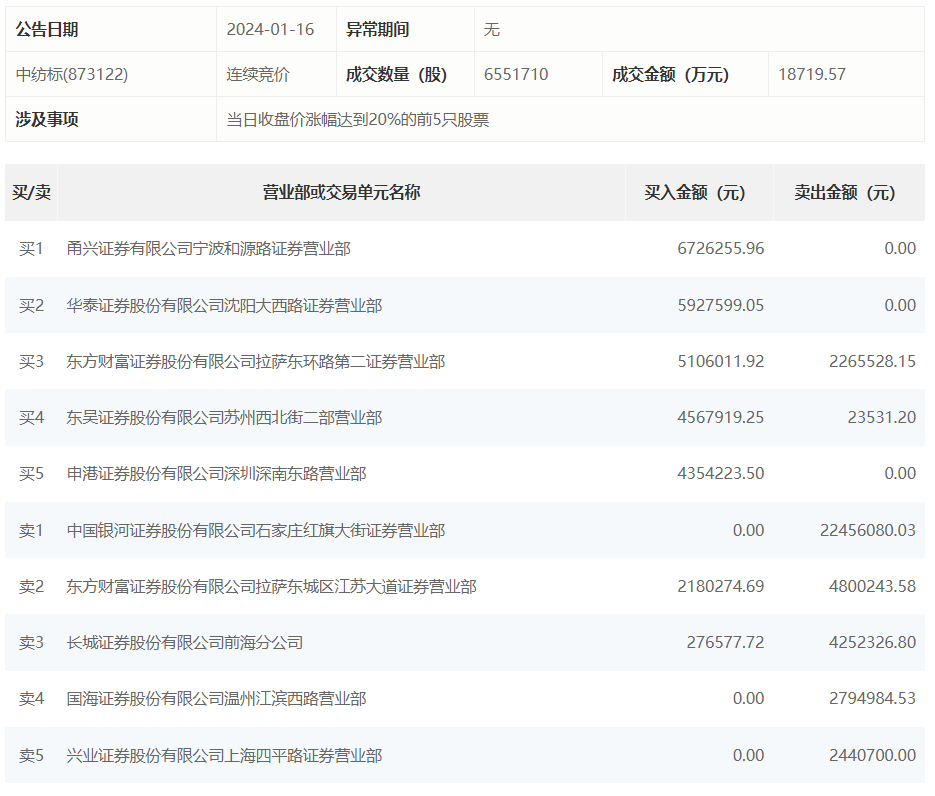This screenshot has width=935, height=796.
Task: Click sell amount 23531.20
Action: [881, 417]
